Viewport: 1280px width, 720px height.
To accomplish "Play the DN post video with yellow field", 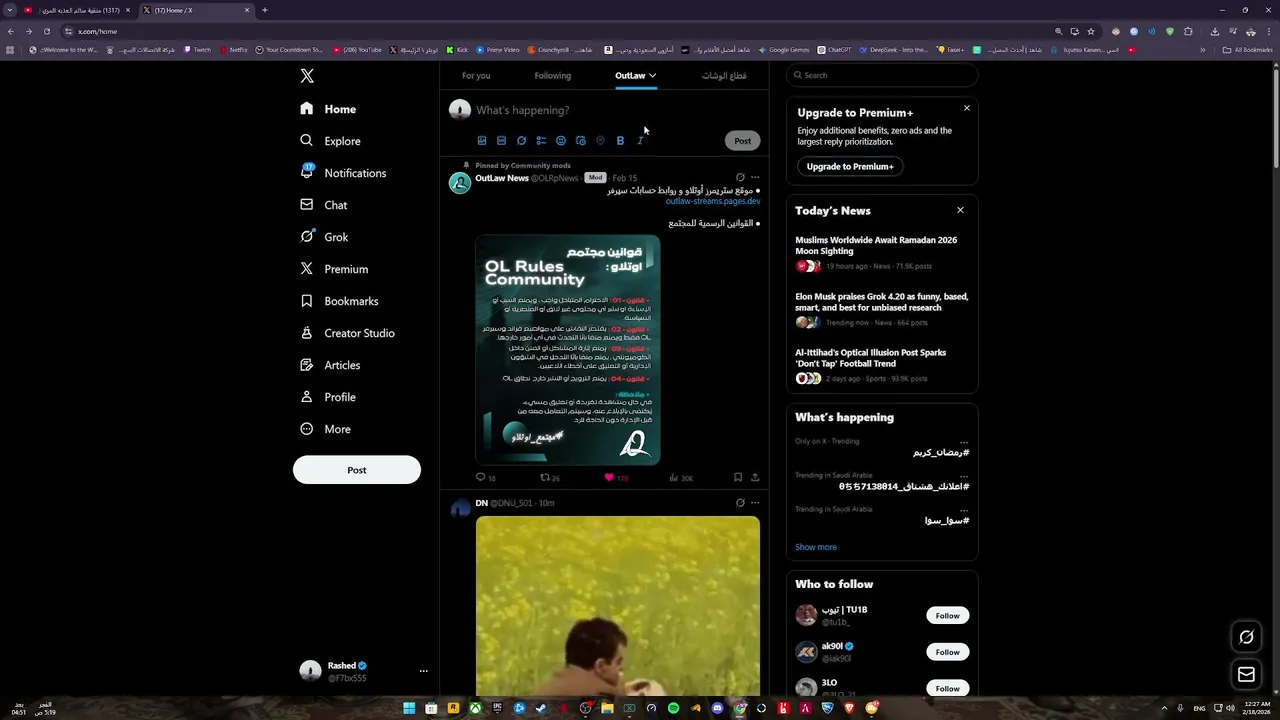I will pos(618,606).
